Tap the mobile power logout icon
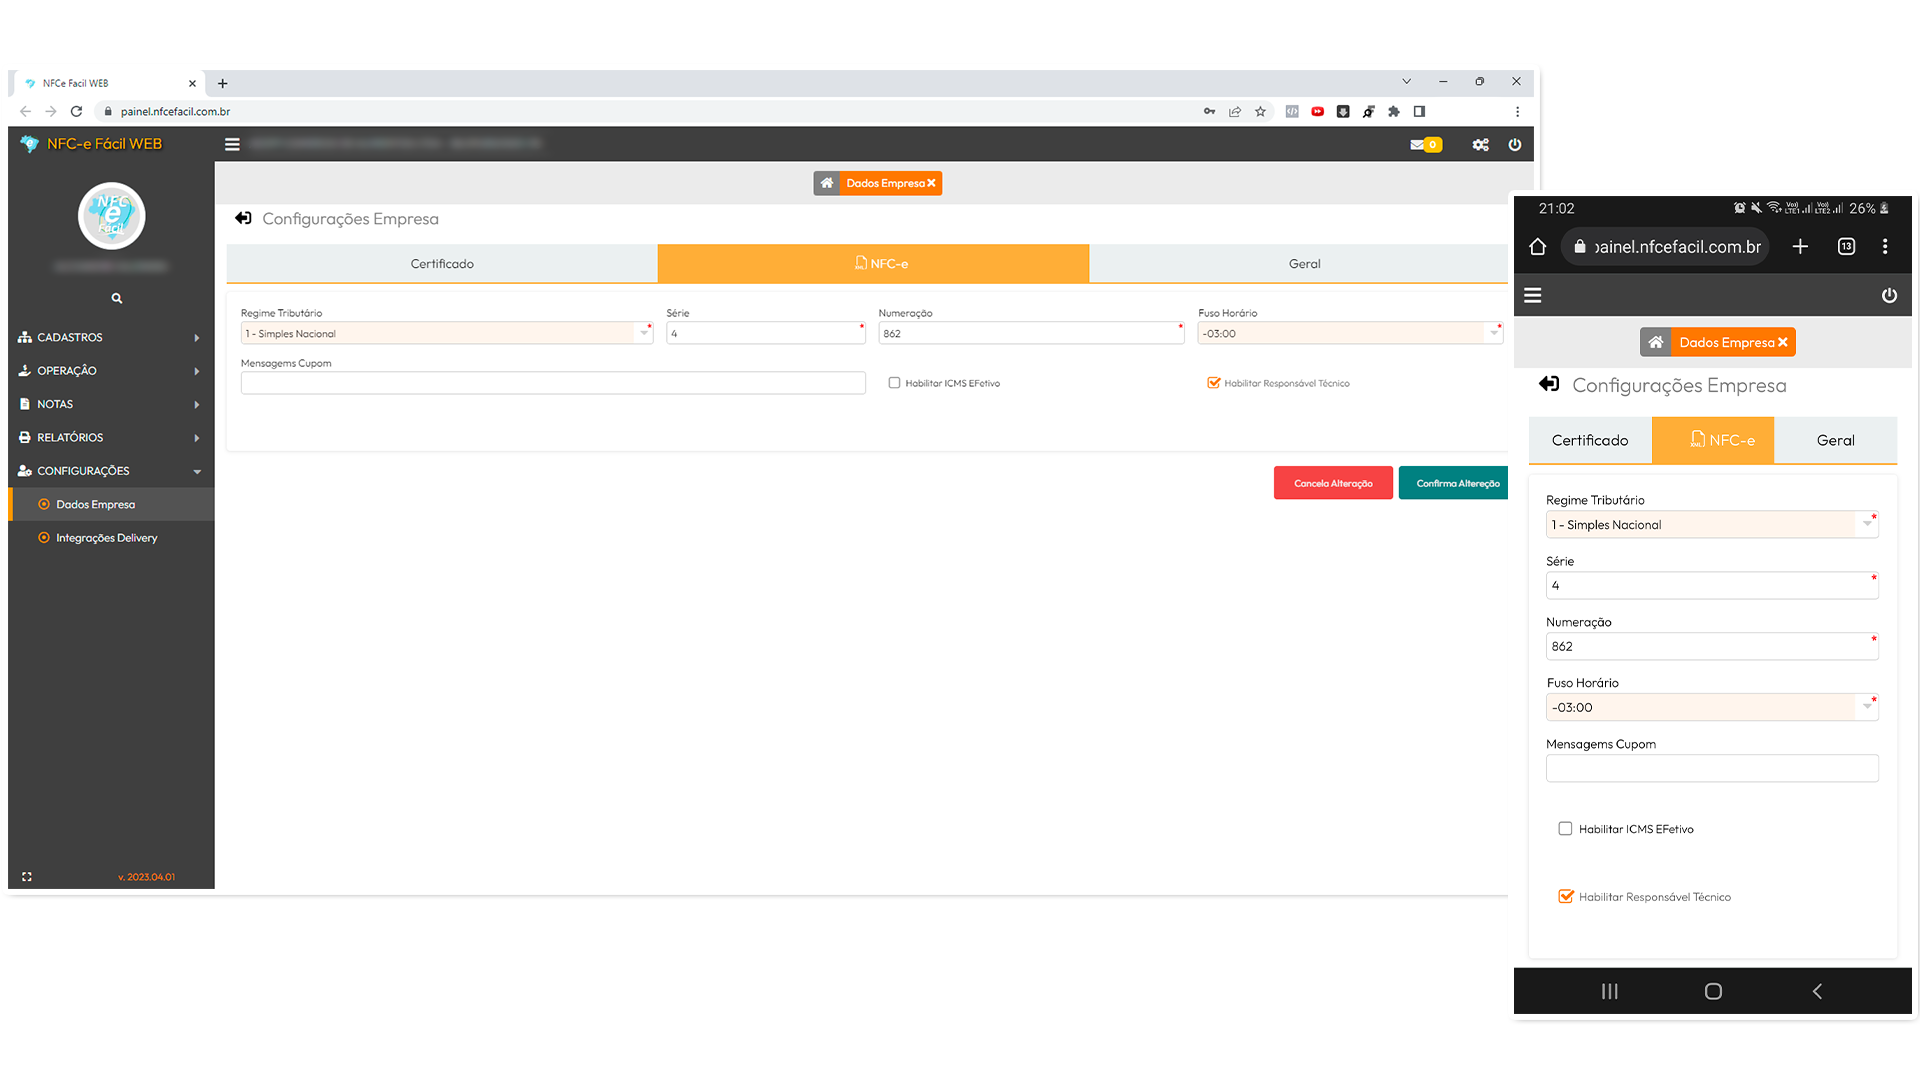Screen dimensions: 1920x1080 (1889, 295)
